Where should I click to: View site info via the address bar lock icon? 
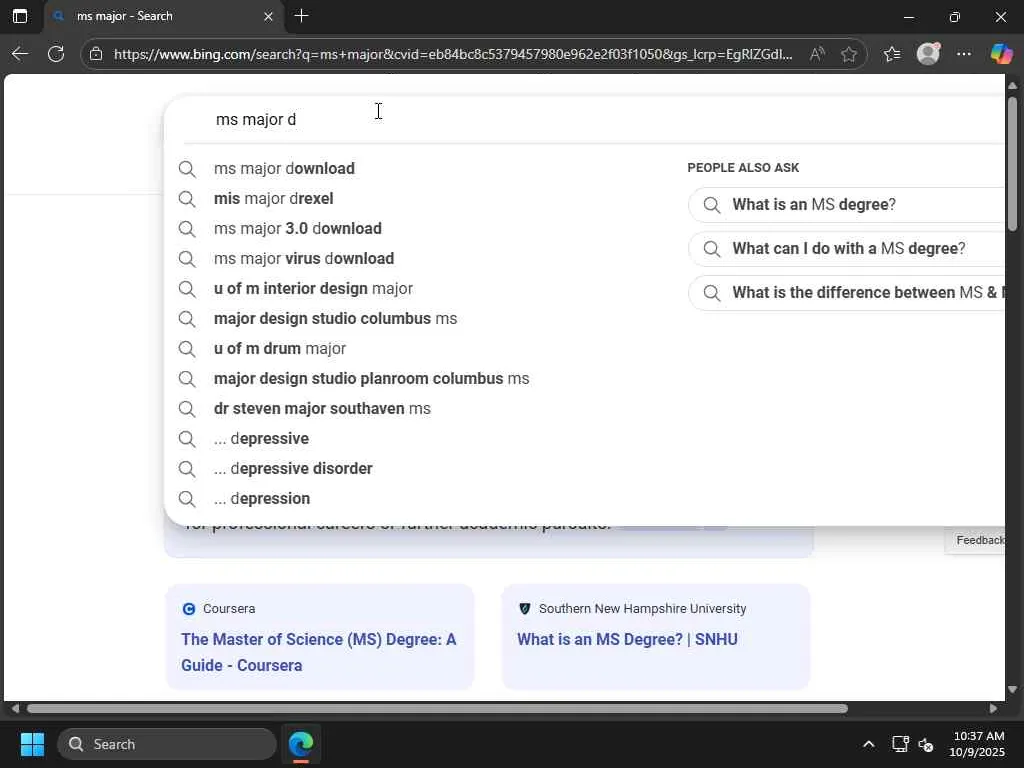coord(96,54)
